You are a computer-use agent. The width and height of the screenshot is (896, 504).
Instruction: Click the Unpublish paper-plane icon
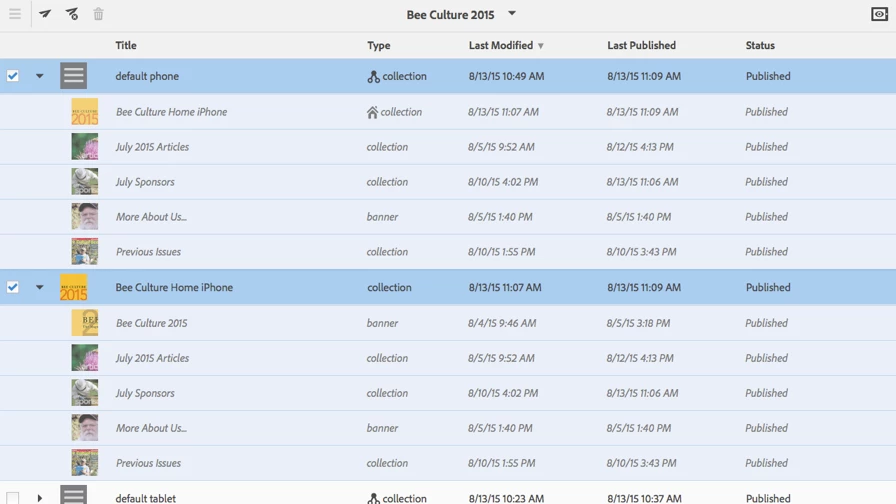click(72, 14)
